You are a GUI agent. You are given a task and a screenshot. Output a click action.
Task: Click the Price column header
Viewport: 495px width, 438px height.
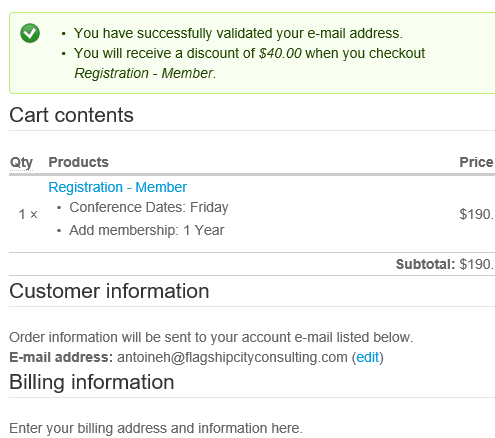pyautogui.click(x=476, y=162)
